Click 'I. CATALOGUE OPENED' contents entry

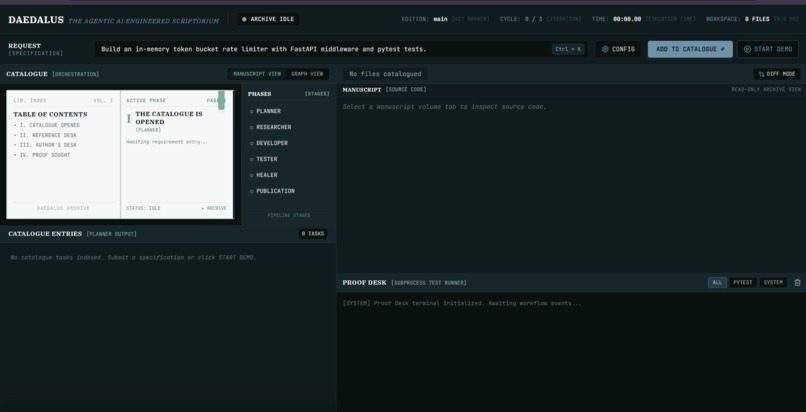coord(49,125)
